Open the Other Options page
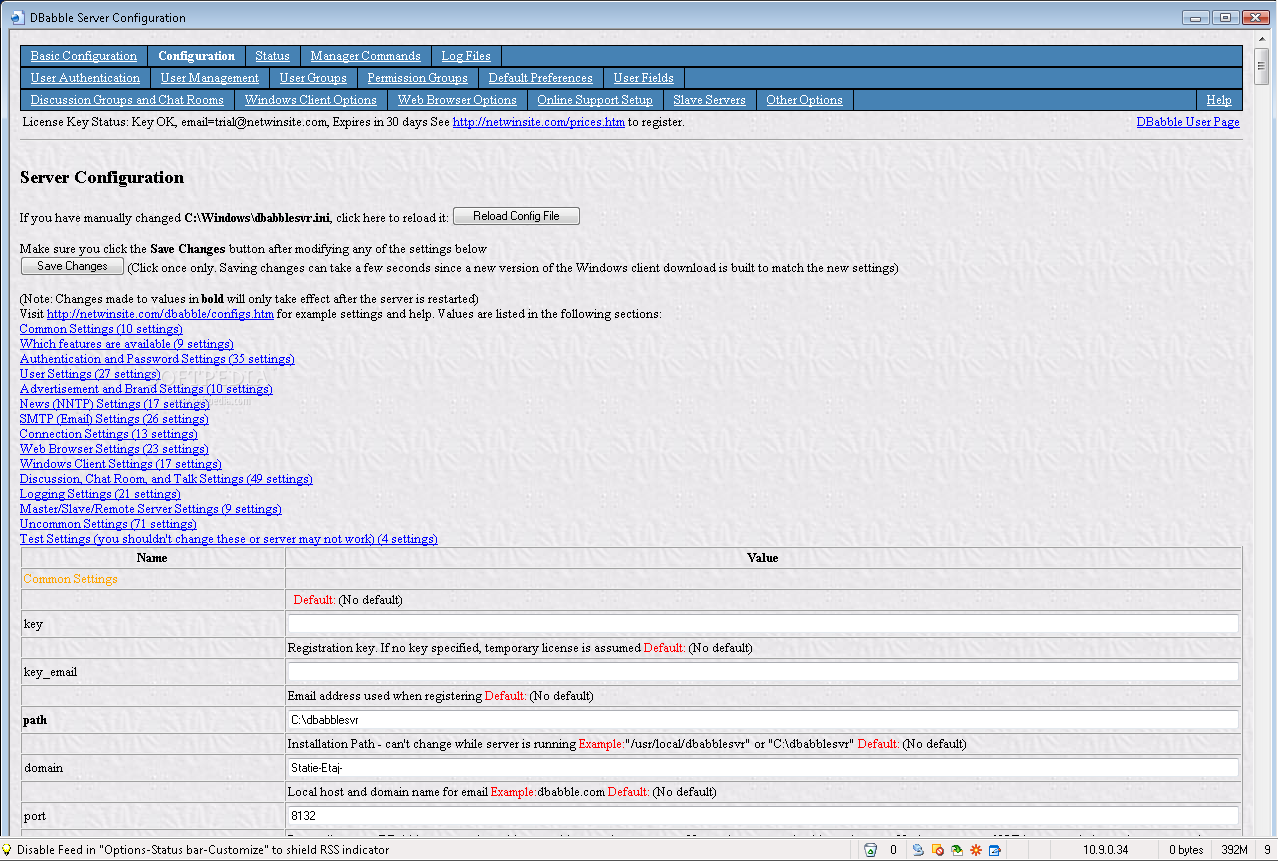The image size is (1278, 861). pyautogui.click(x=804, y=100)
